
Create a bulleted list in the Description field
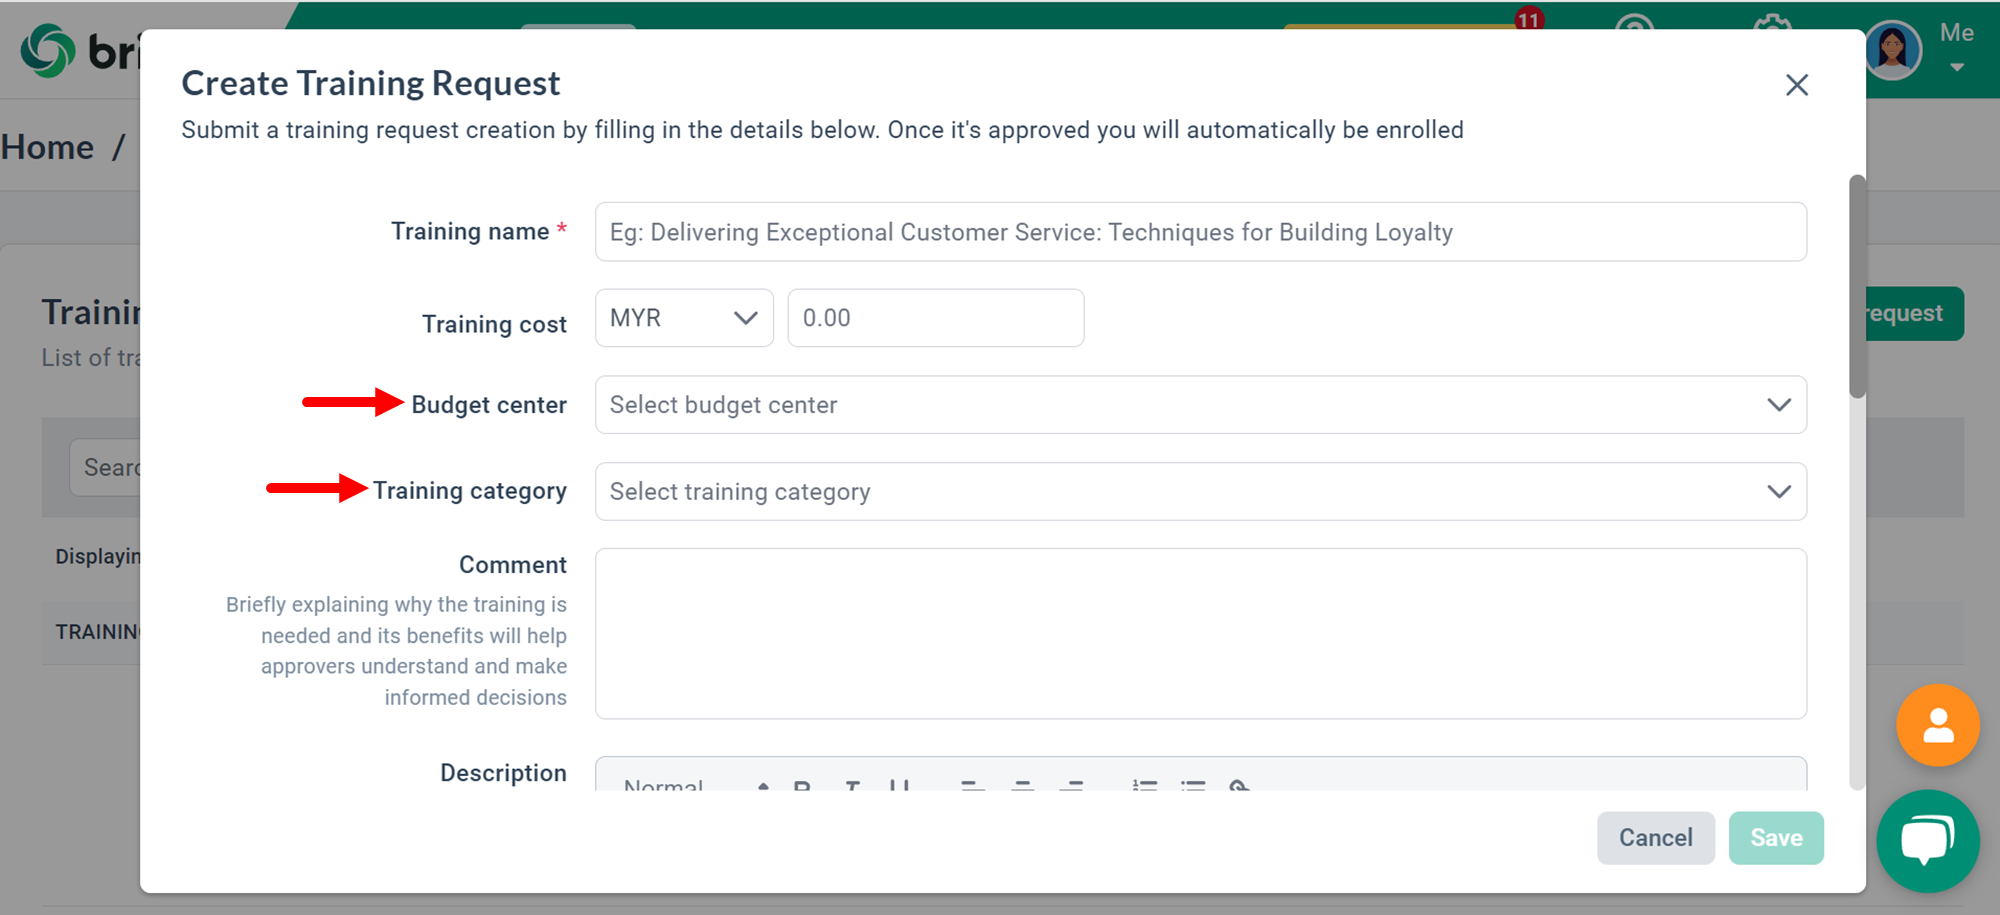pyautogui.click(x=1194, y=788)
